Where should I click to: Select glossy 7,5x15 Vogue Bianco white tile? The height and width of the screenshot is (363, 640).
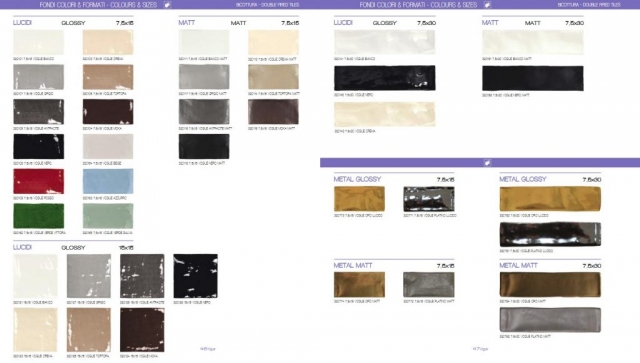(x=39, y=42)
